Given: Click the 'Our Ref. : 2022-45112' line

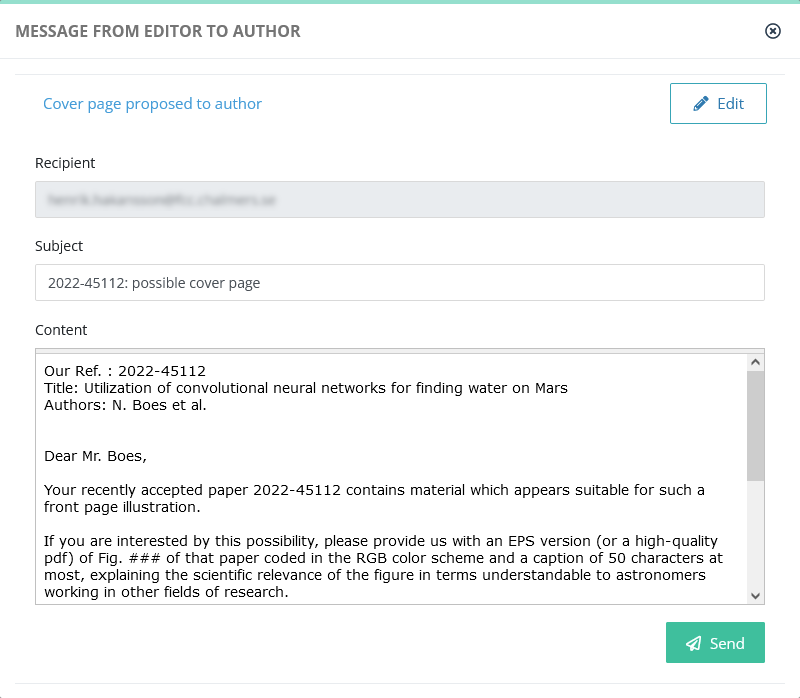Looking at the screenshot, I should point(125,370).
